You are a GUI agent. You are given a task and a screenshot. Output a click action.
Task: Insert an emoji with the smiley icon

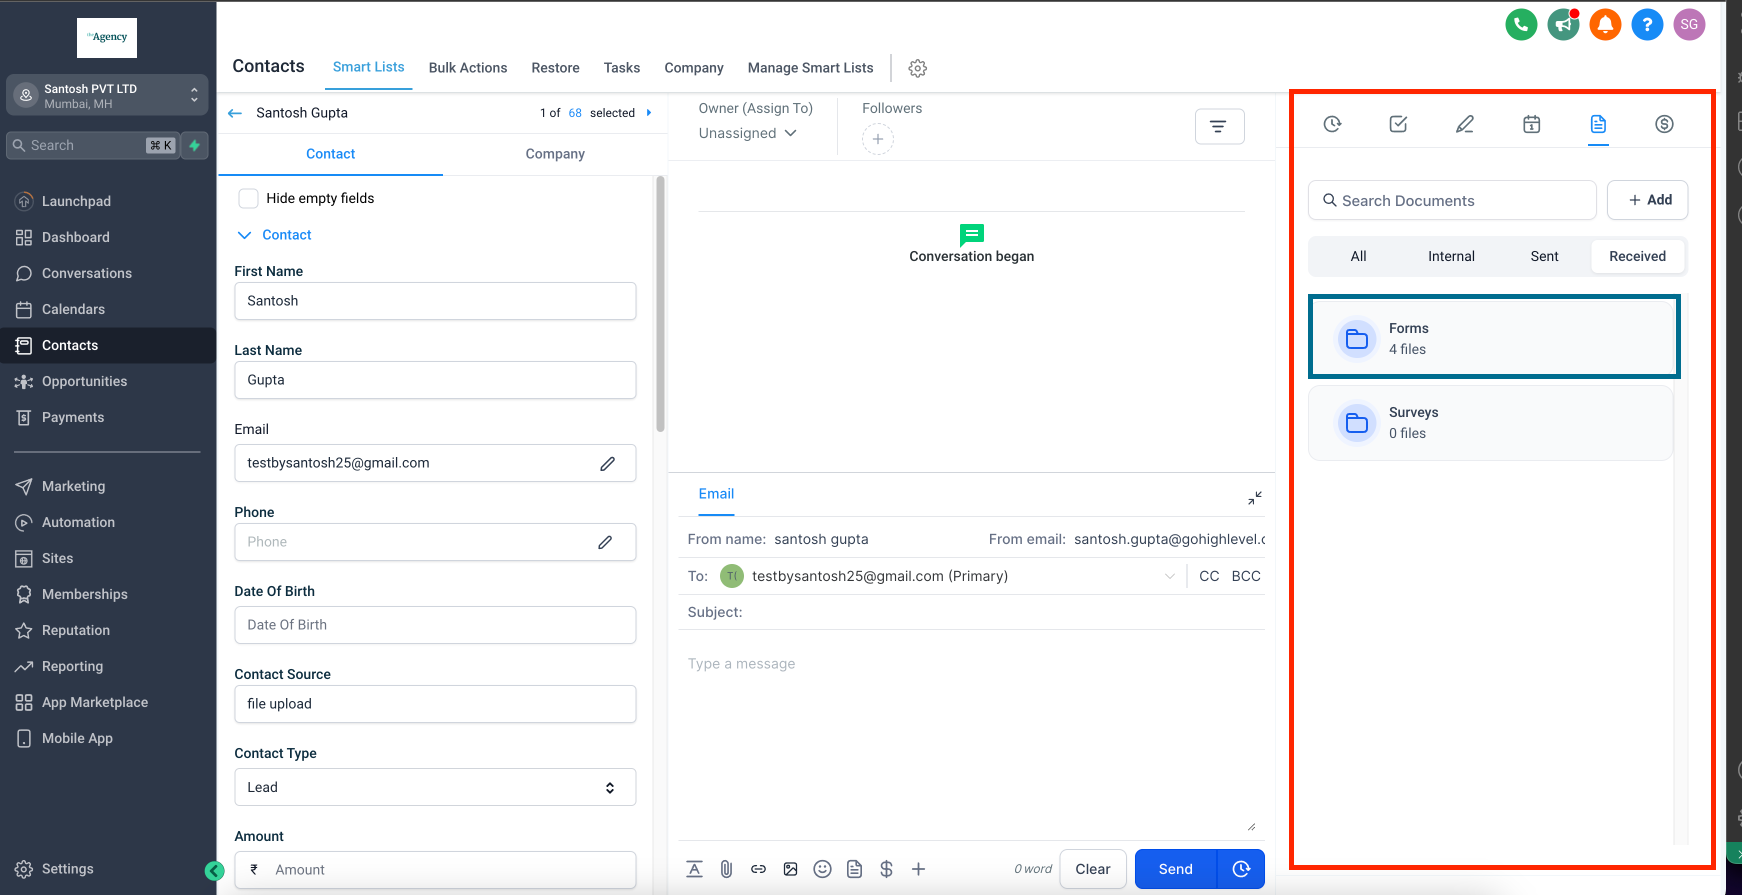(x=822, y=869)
